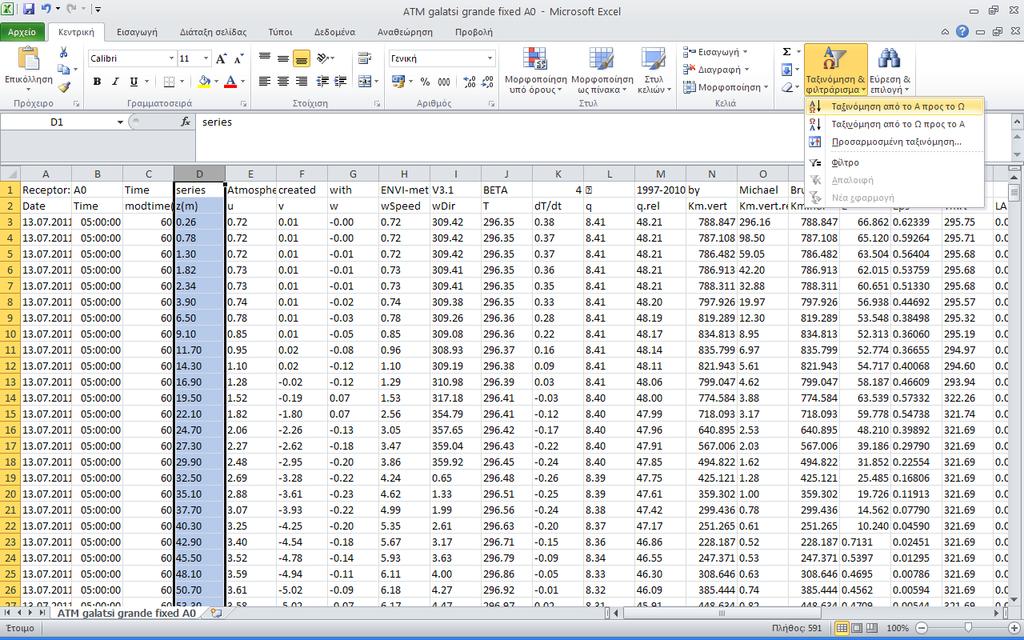Open Εύρεση & επιλογή binoculars
Image resolution: width=1024 pixels, height=640 pixels.
pyautogui.click(x=889, y=70)
